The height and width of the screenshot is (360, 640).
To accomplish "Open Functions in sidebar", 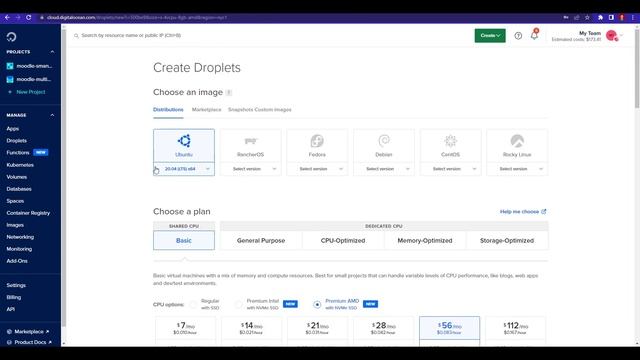I will tap(18, 153).
